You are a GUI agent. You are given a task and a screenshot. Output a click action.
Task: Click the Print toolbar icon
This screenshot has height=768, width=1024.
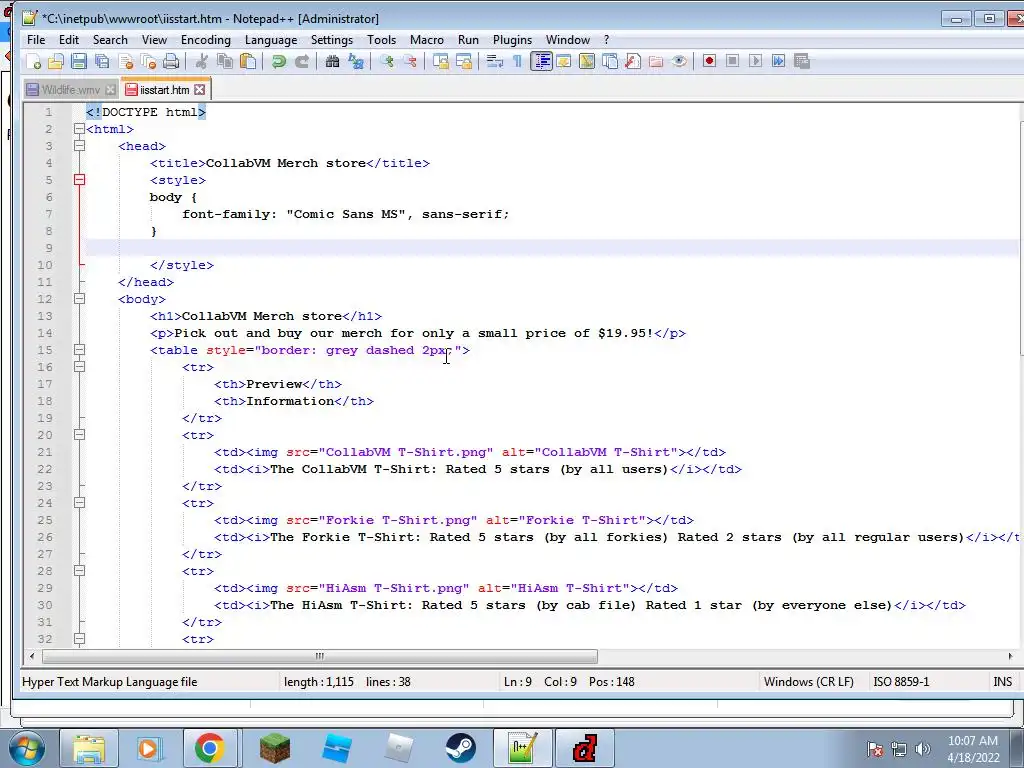click(171, 61)
